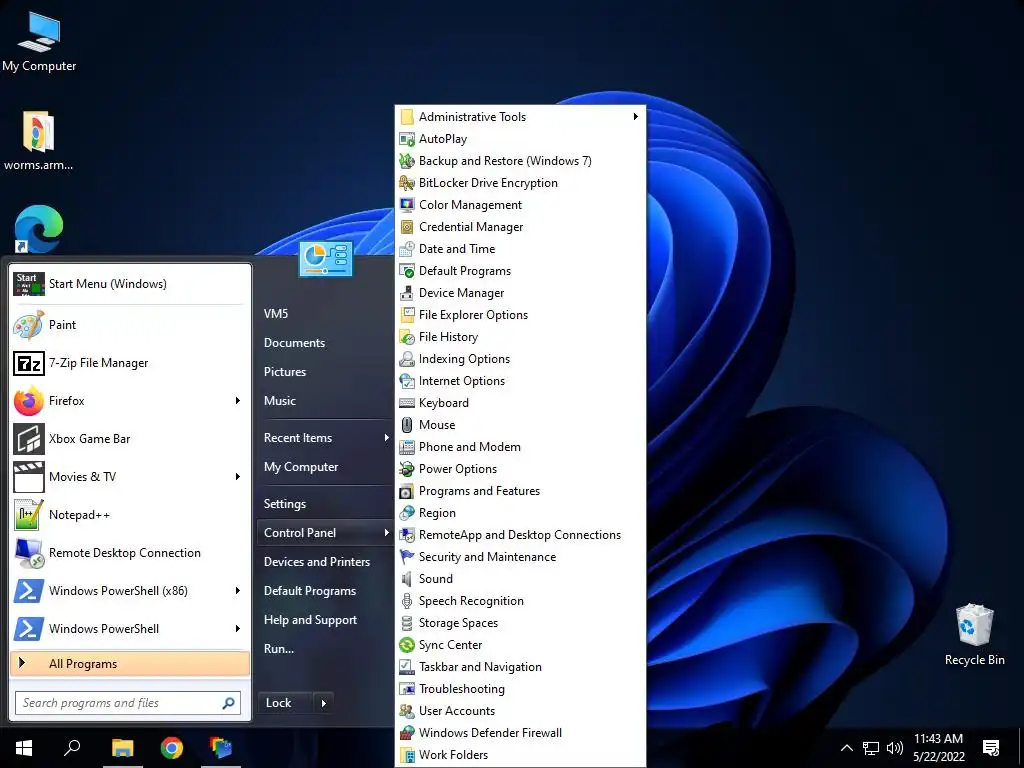Click the BitLocker Drive Encryption icon
Image resolution: width=1024 pixels, height=768 pixels.
coord(407,183)
